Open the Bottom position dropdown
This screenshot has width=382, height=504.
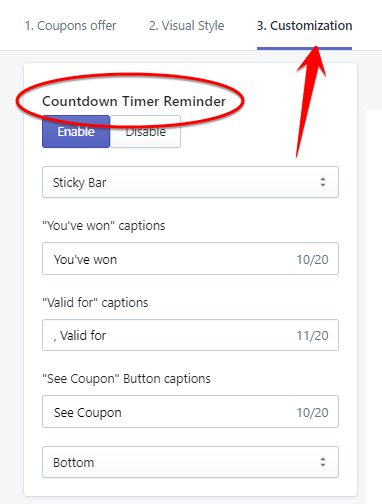pyautogui.click(x=190, y=462)
